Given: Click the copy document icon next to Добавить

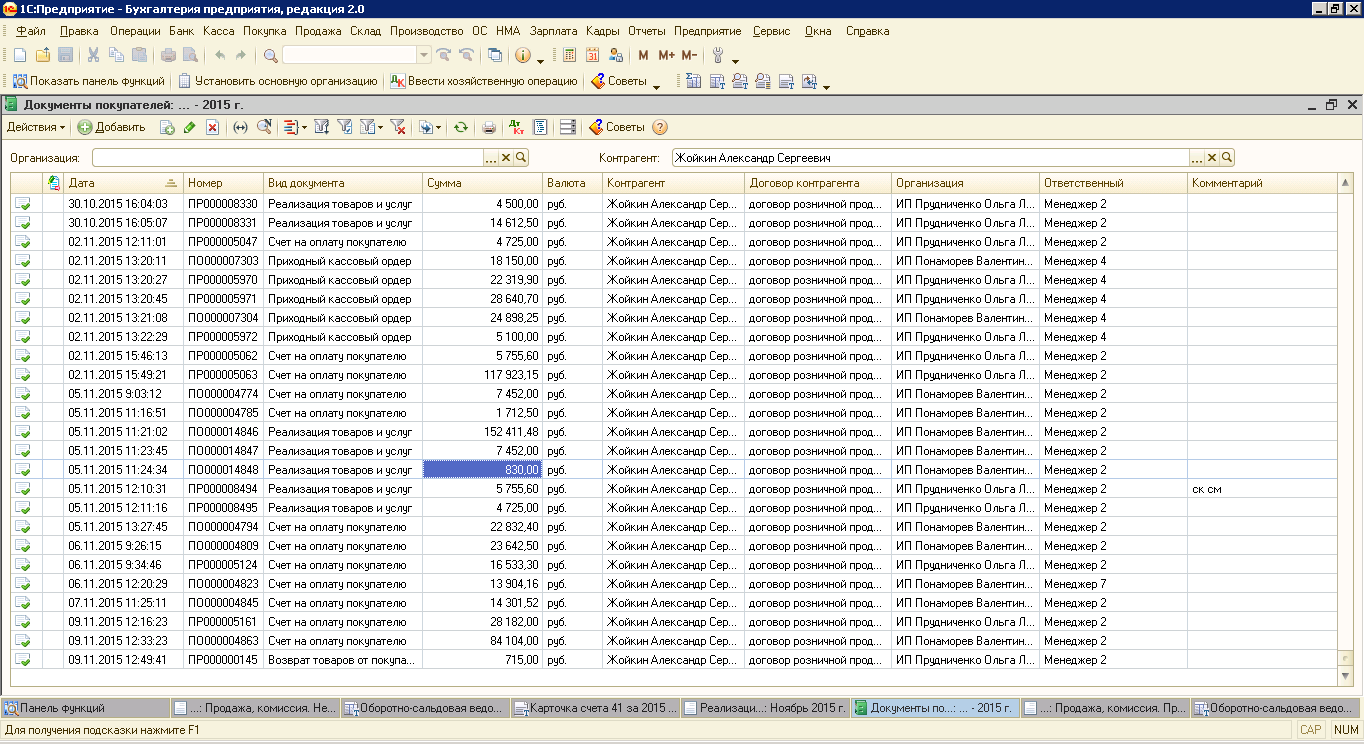Looking at the screenshot, I should tap(167, 127).
